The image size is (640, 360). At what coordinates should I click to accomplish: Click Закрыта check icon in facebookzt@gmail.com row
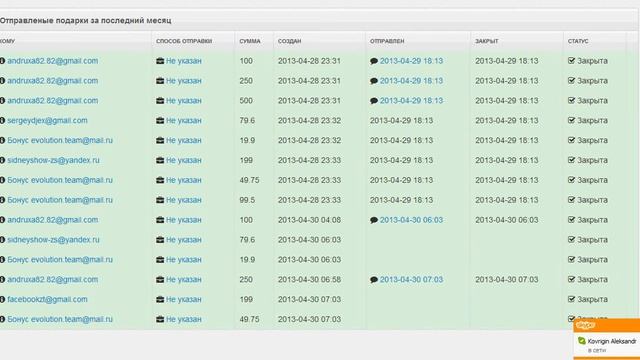click(x=571, y=299)
